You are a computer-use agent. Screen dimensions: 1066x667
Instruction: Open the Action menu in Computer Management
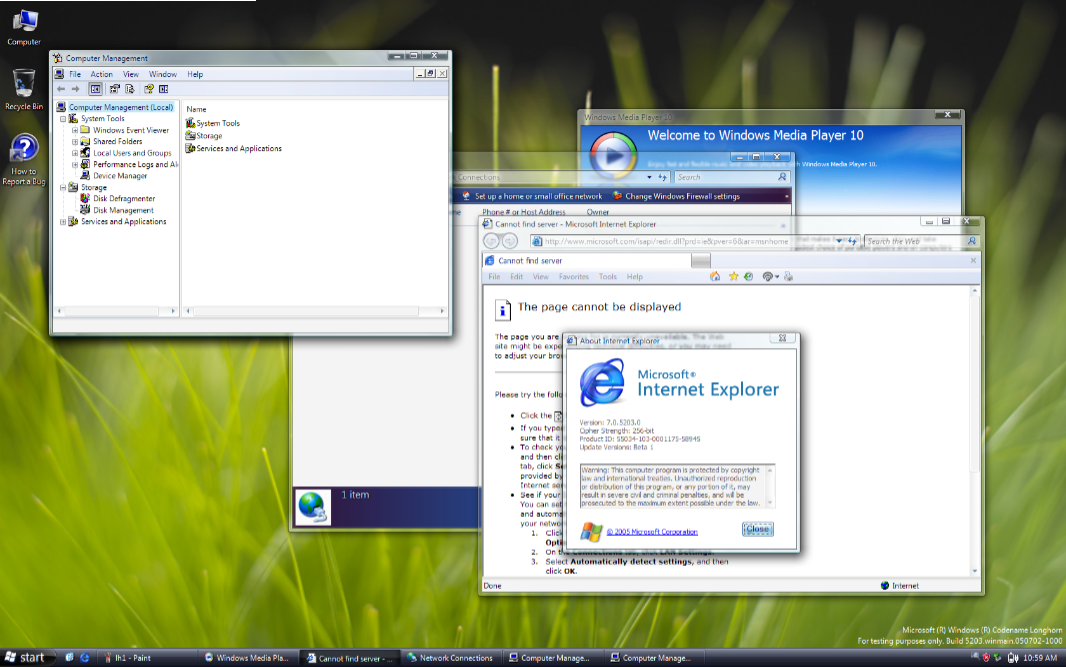102,74
